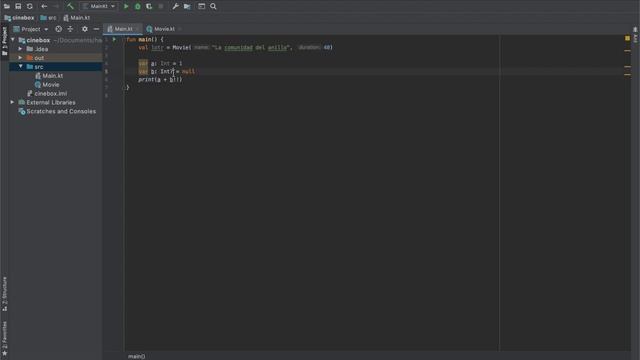The width and height of the screenshot is (640, 360).
Task: Click the Synchronize refresh icon
Action: (x=30, y=6)
